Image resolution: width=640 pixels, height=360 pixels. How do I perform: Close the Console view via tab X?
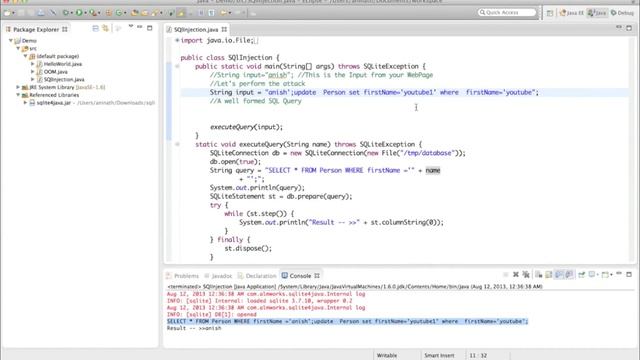317,276
